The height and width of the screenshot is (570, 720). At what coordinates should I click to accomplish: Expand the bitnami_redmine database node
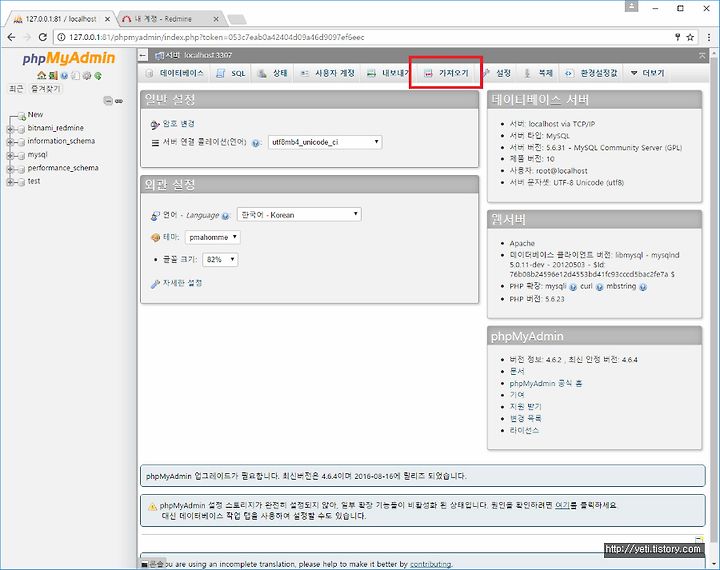(x=10, y=129)
